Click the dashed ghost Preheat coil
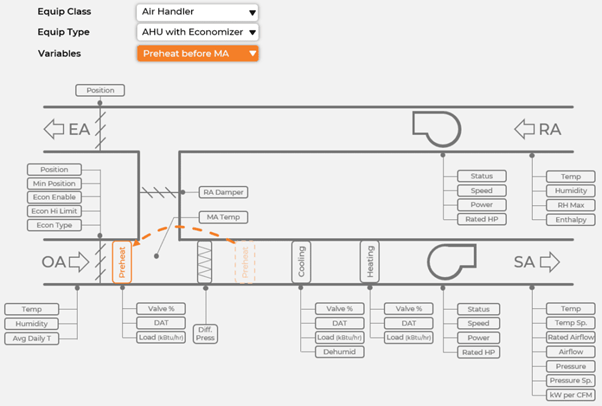The height and width of the screenshot is (406, 602). point(245,262)
